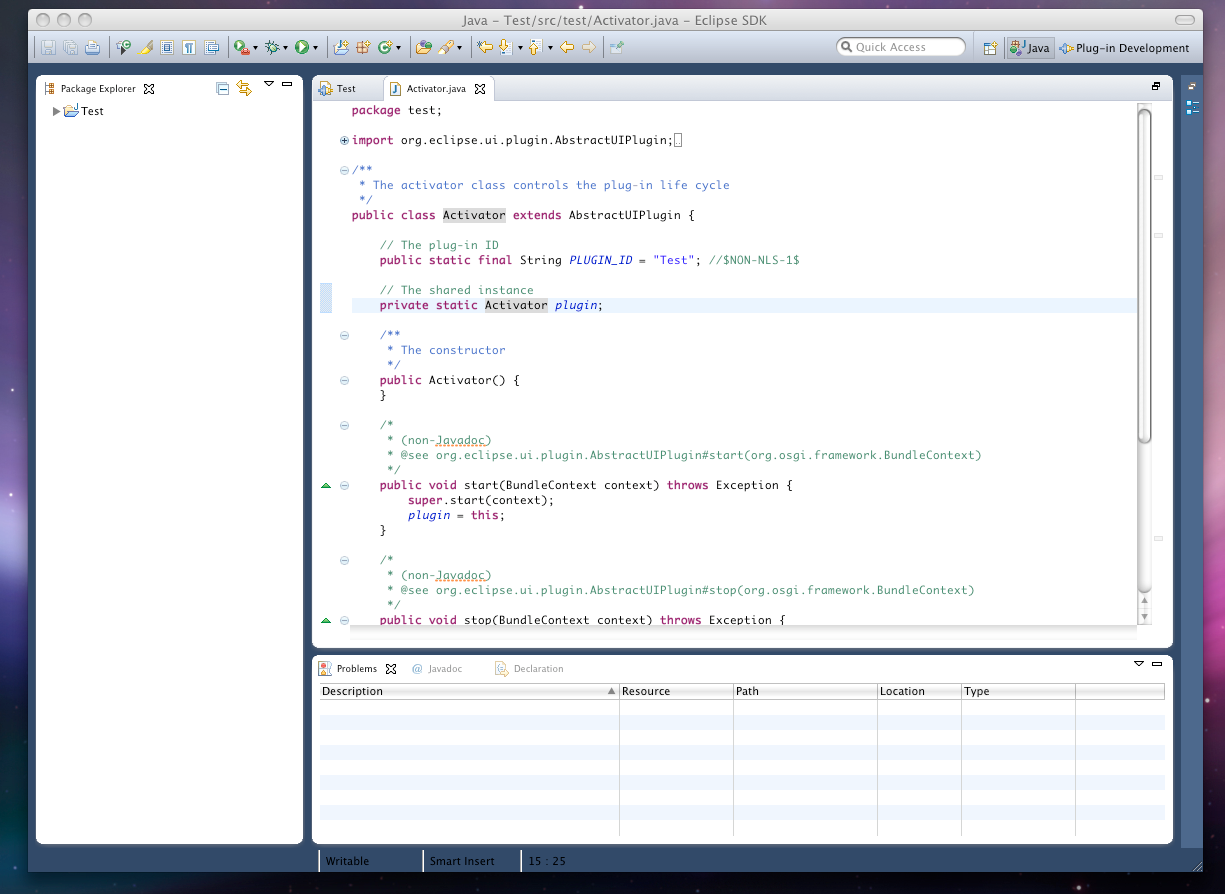Image resolution: width=1225 pixels, height=894 pixels.
Task: Run the program with green play icon
Action: coord(301,47)
